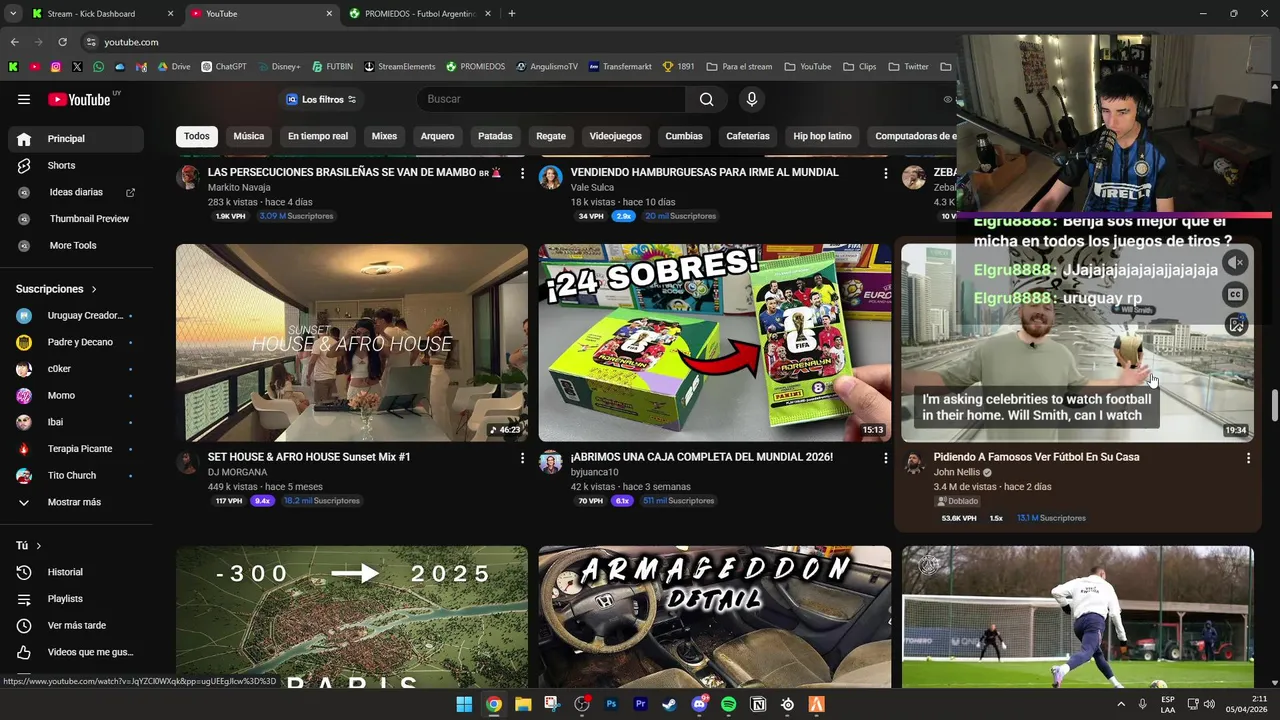Select the Cumbias filter chip

tap(684, 136)
